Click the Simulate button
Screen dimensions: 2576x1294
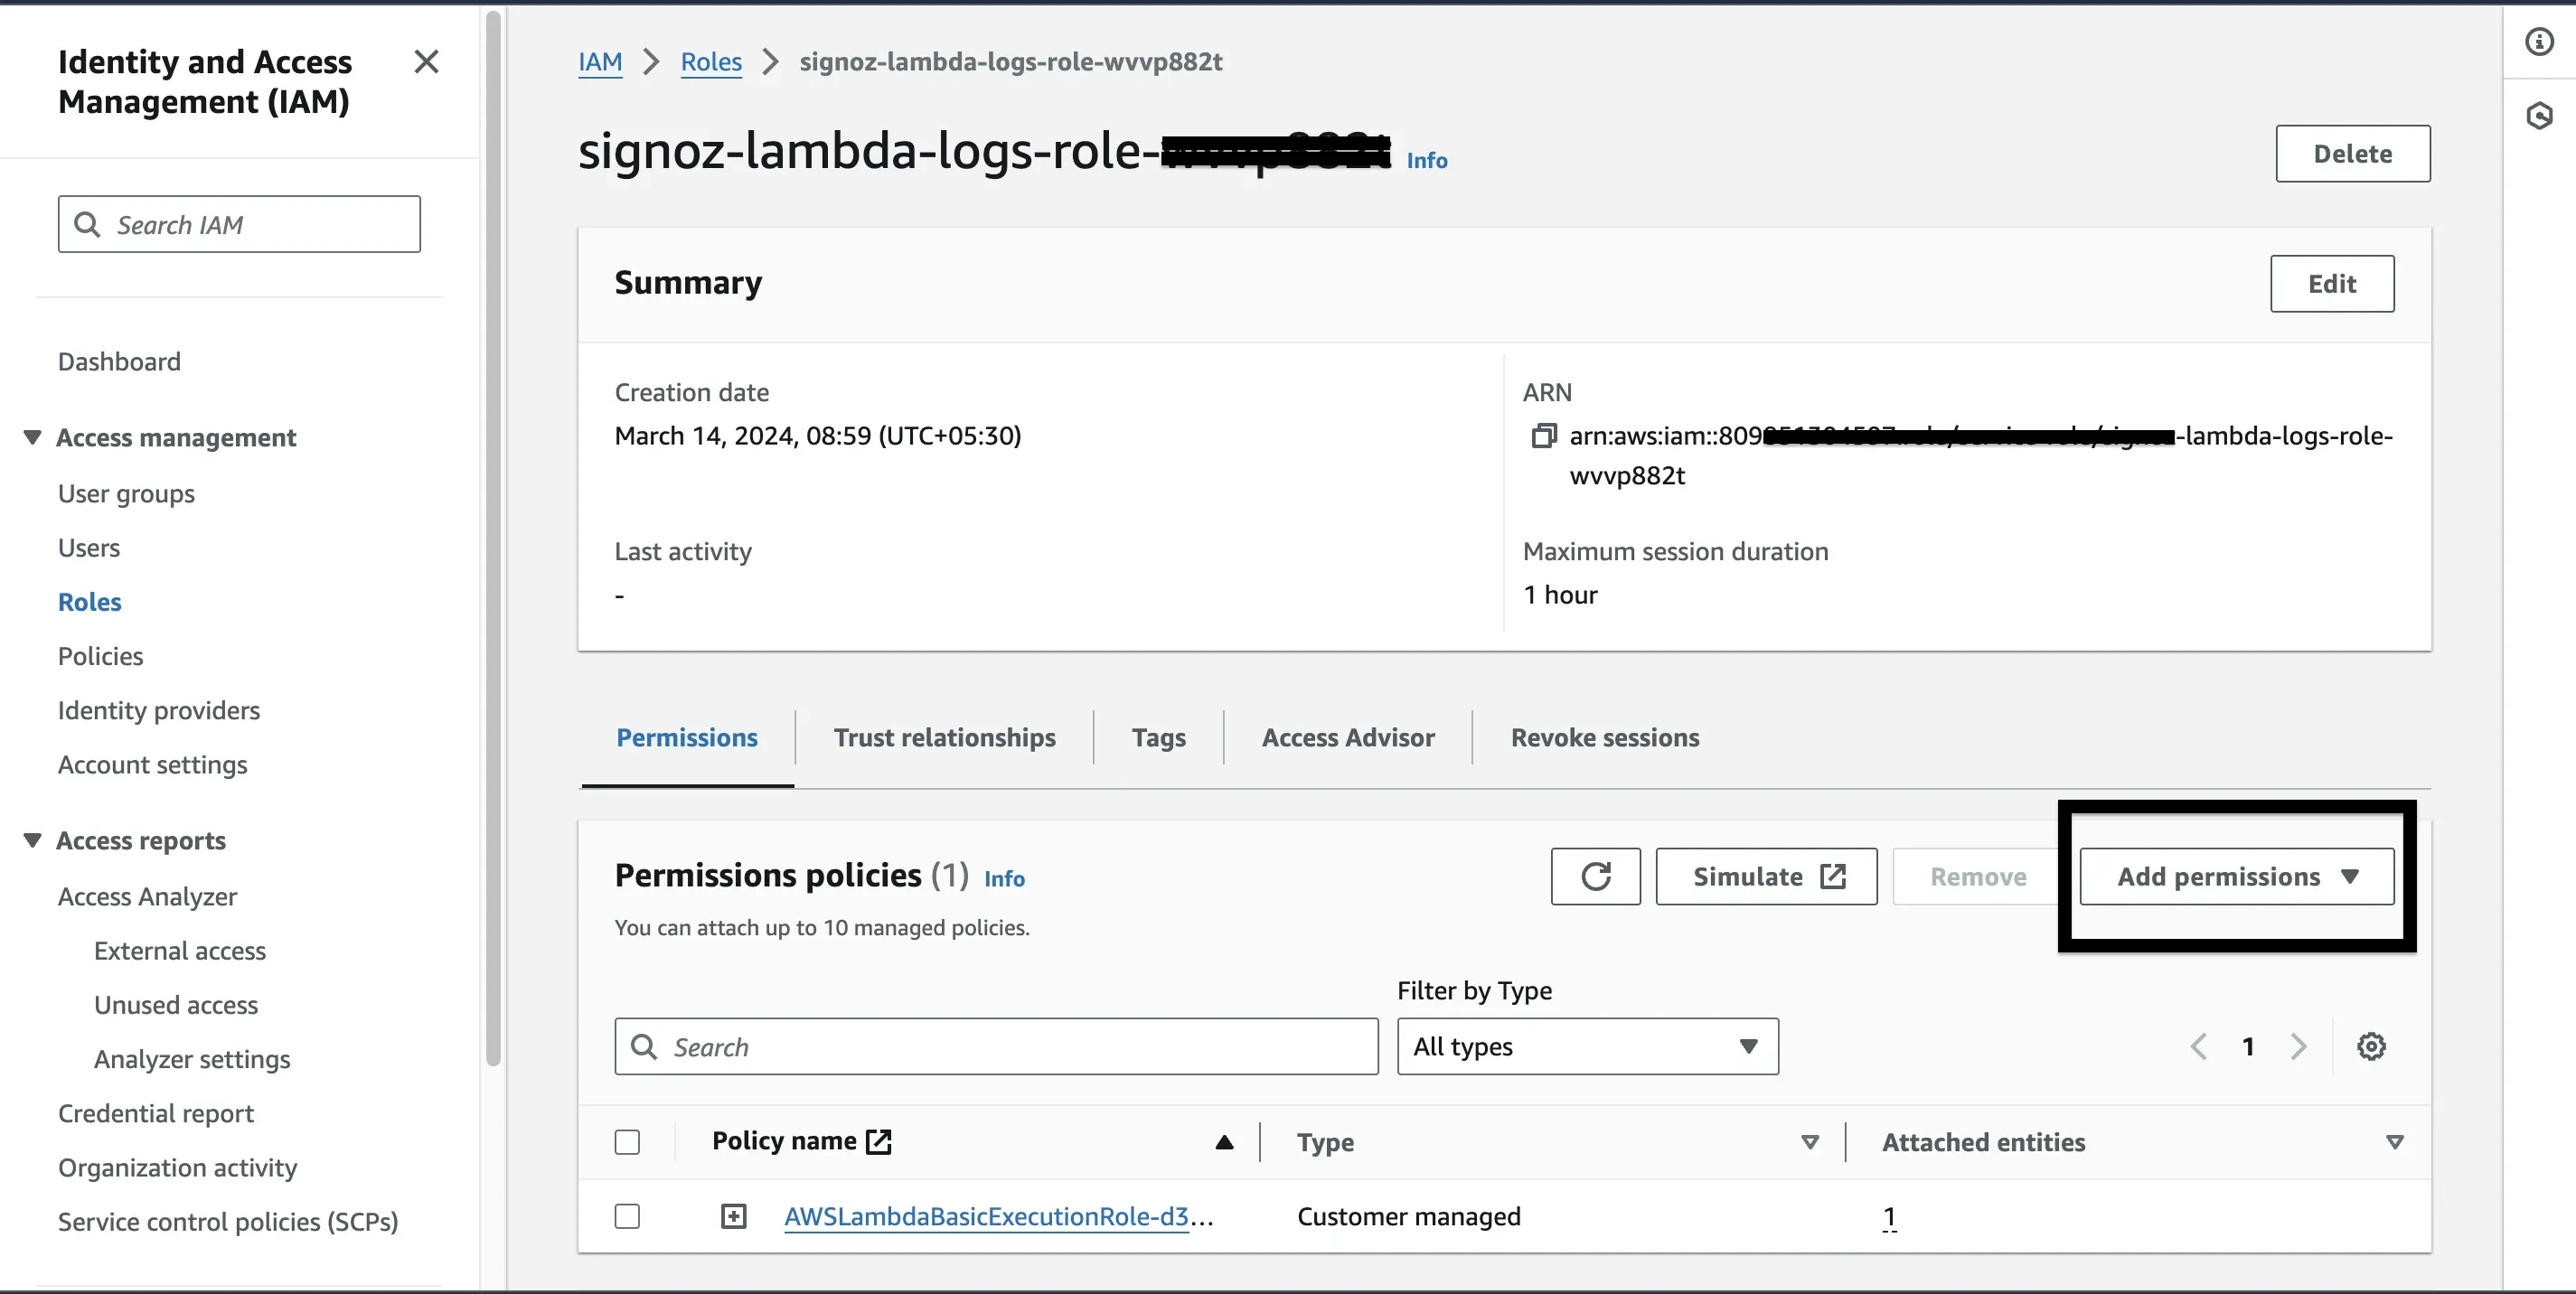[1766, 877]
